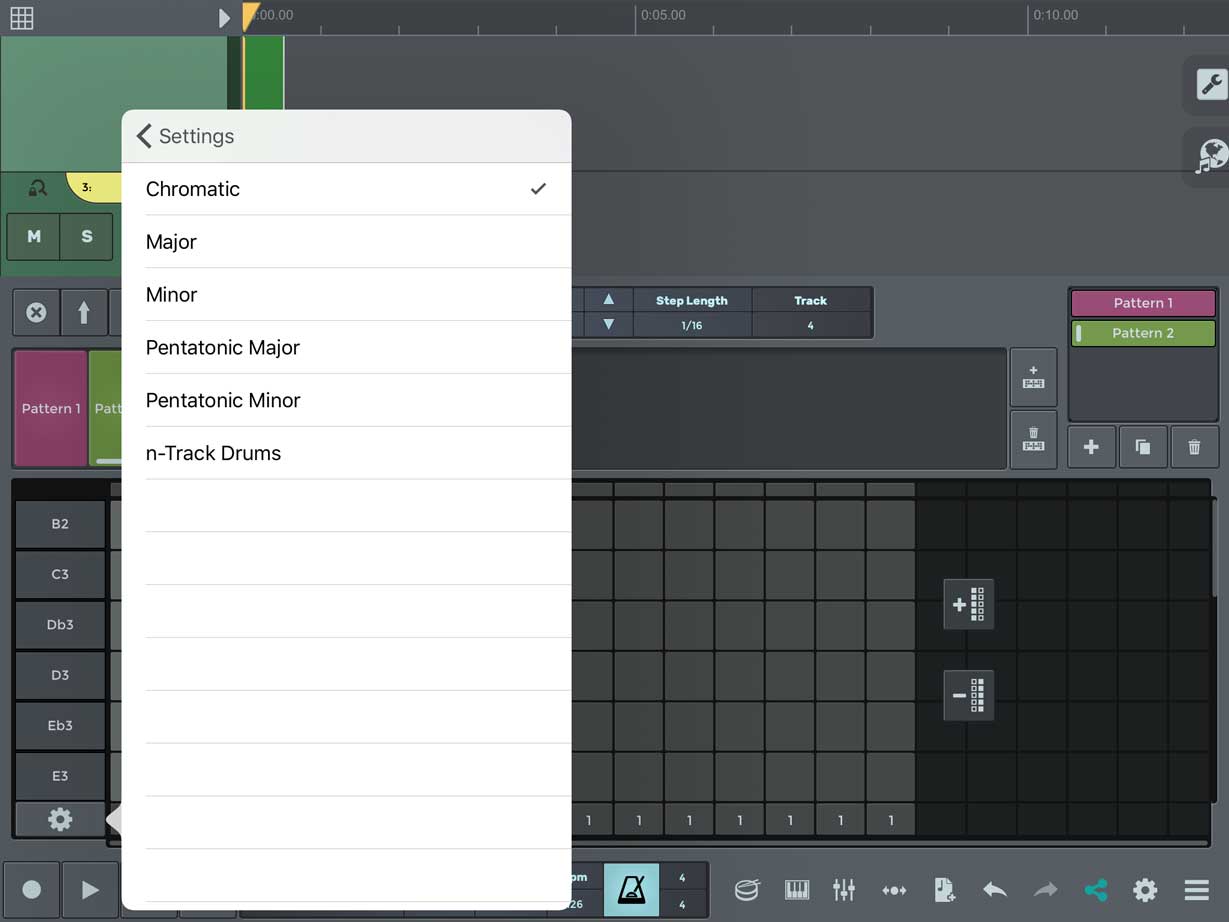
Task: Click the 0:05.00 timeline ruler mark
Action: 664,15
